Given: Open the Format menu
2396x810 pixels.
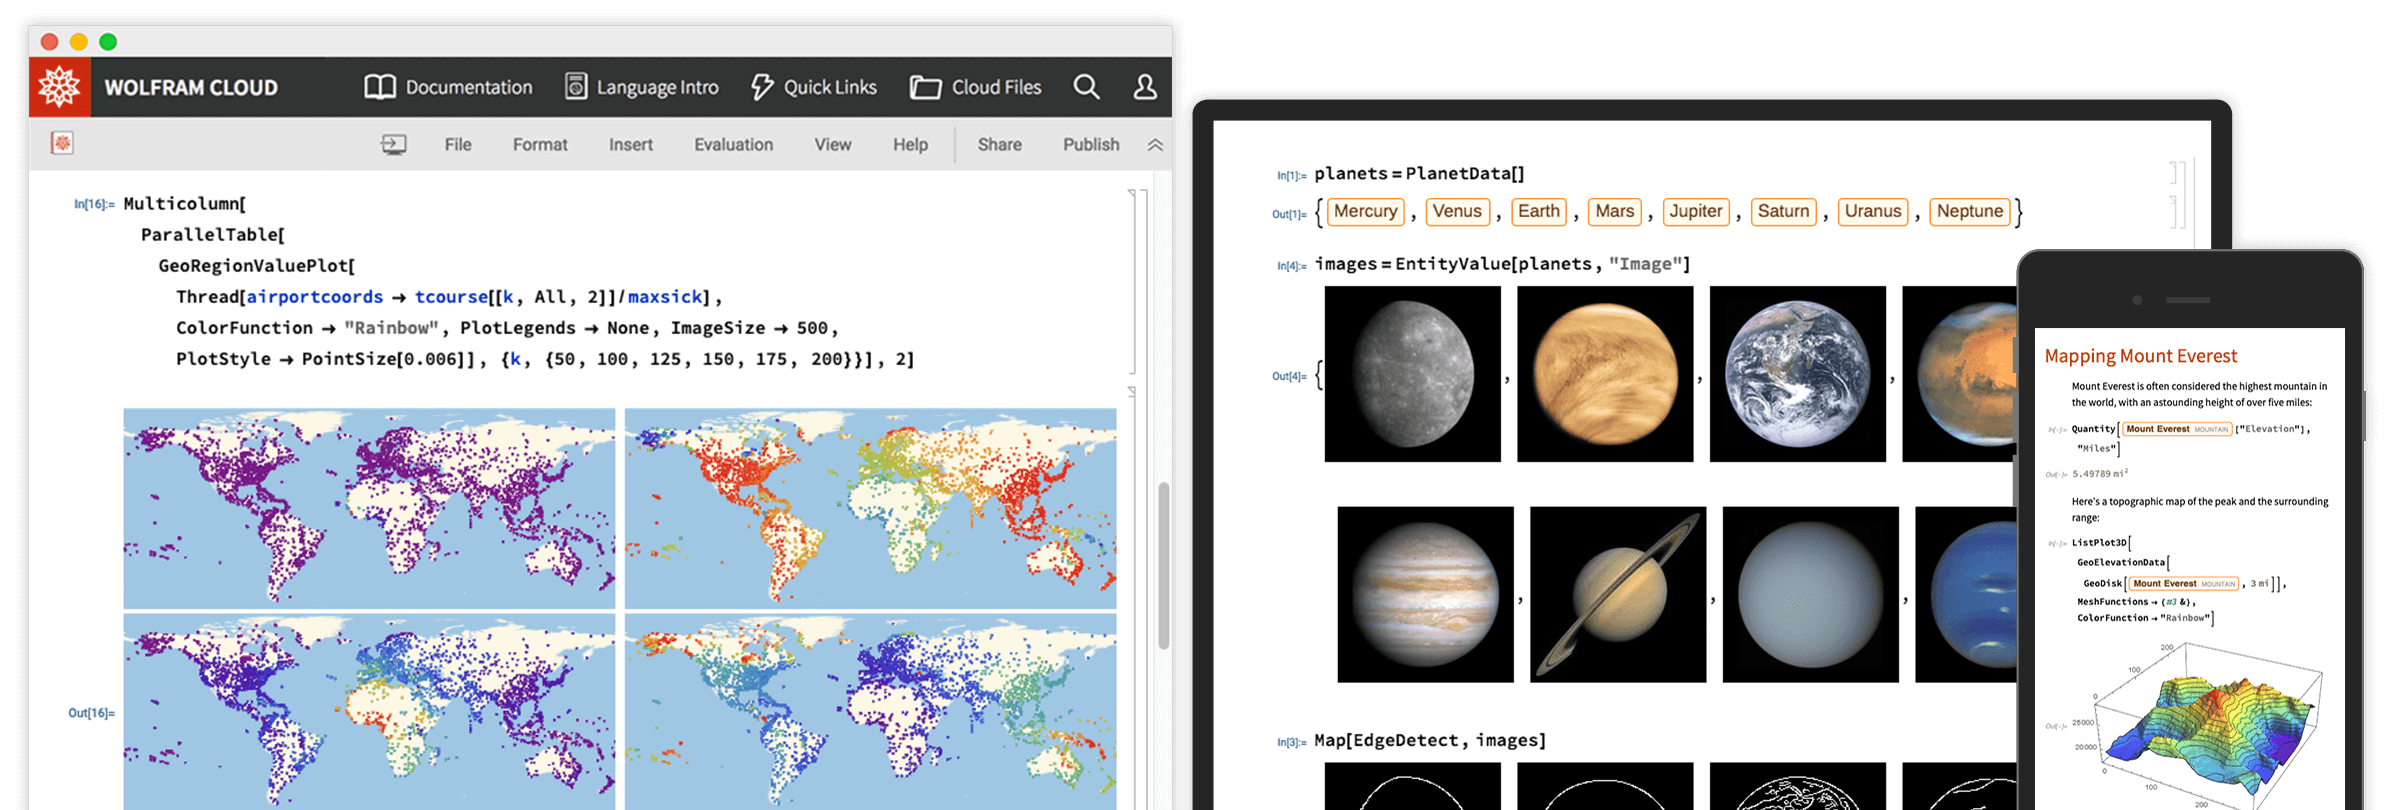Looking at the screenshot, I should click(x=540, y=145).
